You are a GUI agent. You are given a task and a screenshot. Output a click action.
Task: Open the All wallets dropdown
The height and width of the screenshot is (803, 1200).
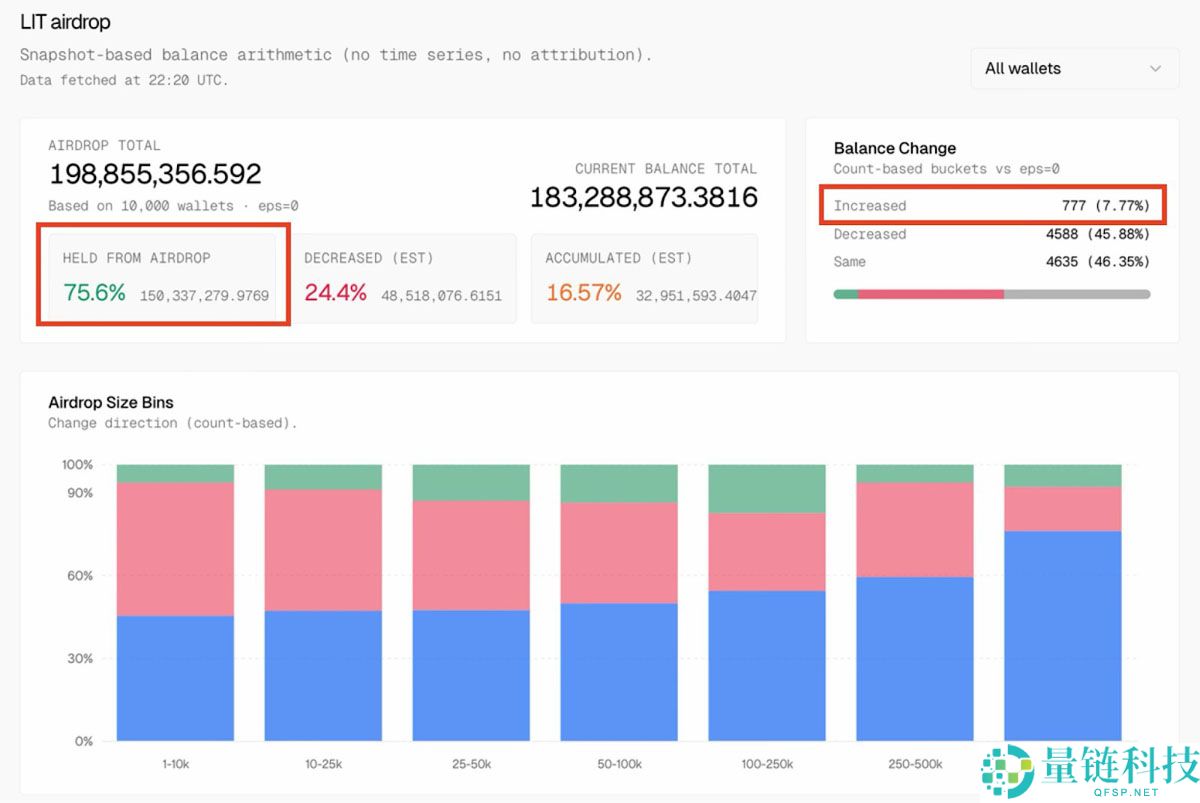pyautogui.click(x=1075, y=69)
